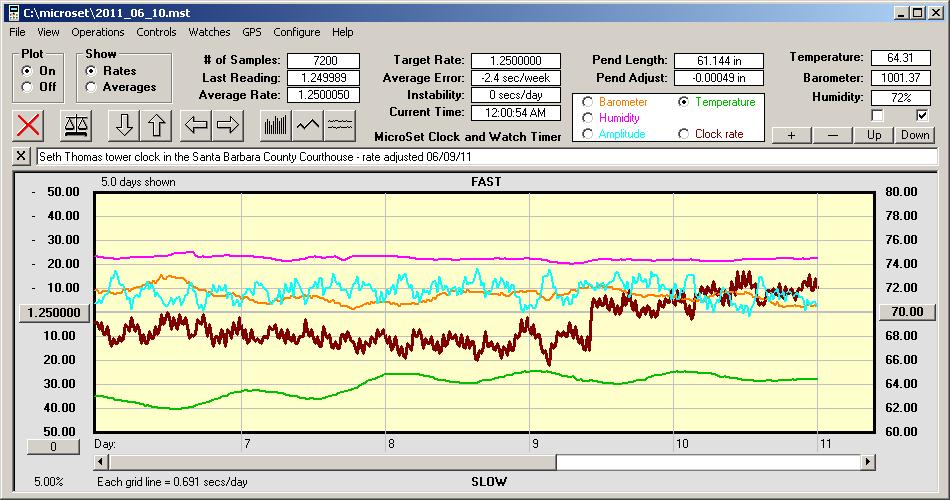Open the Controls menu

(156, 32)
